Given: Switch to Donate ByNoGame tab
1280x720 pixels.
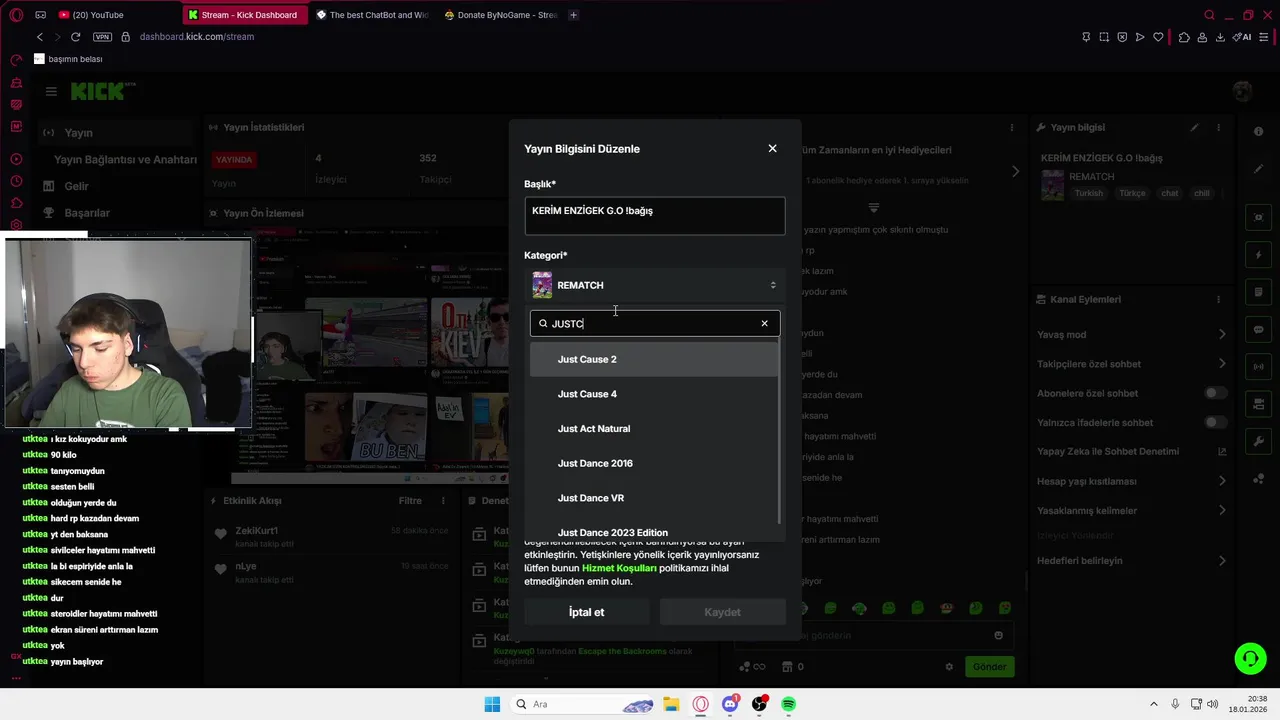Looking at the screenshot, I should tap(500, 15).
